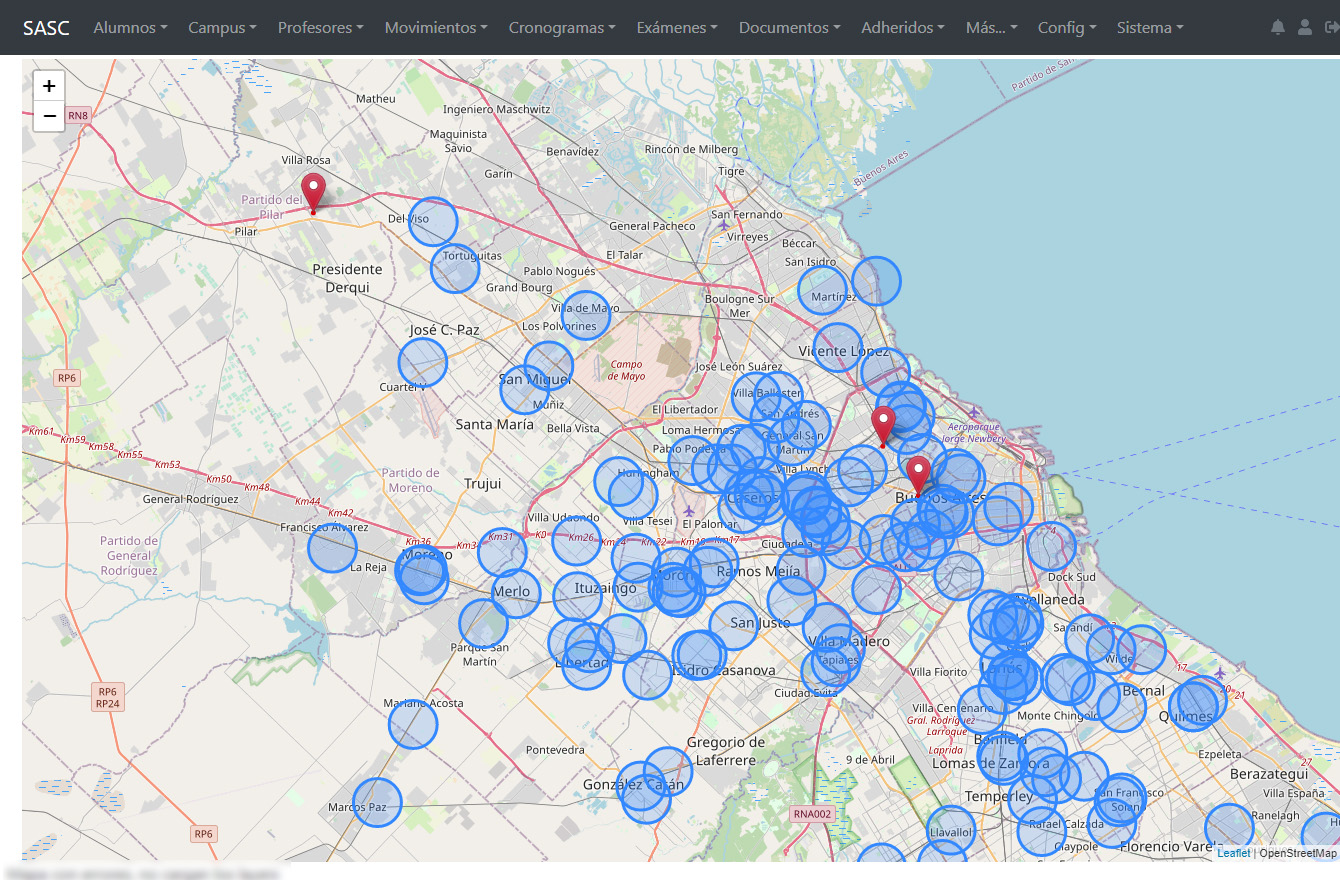Select the red marker near Aeroparque Jorge Newbery

[883, 427]
